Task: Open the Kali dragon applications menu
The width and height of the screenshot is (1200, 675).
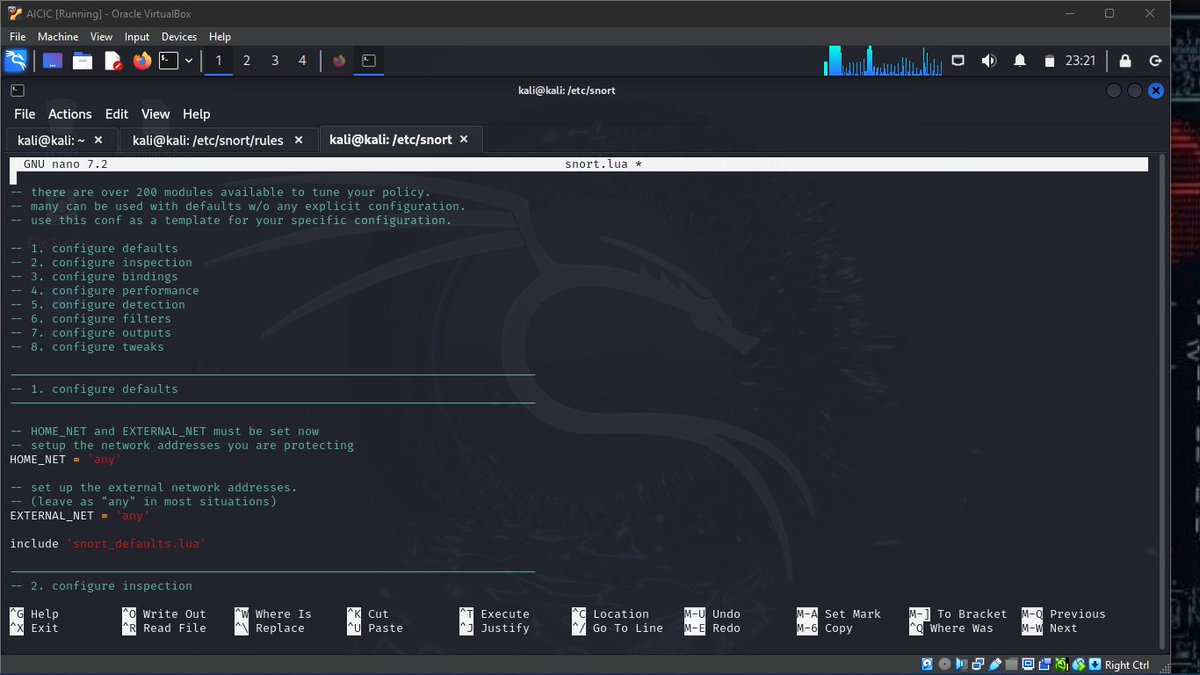Action: (16, 61)
